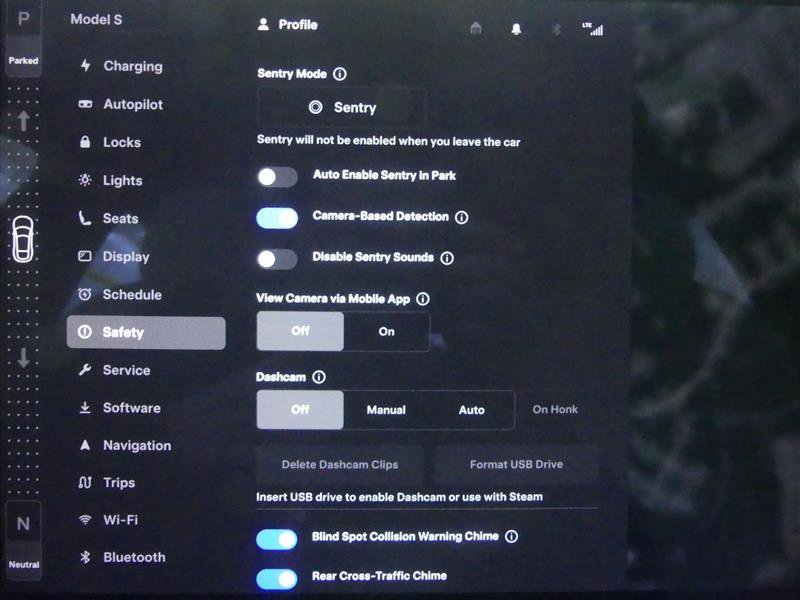
Task: Select the Schedule menu item
Action: pyautogui.click(x=120, y=294)
